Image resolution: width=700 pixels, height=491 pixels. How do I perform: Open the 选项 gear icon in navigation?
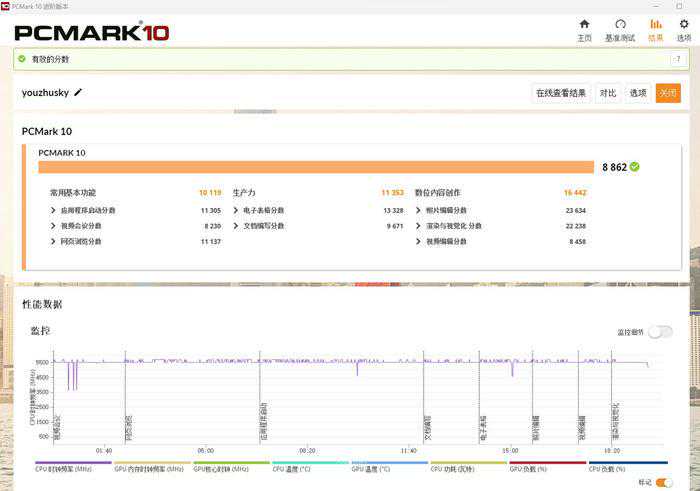tap(684, 24)
